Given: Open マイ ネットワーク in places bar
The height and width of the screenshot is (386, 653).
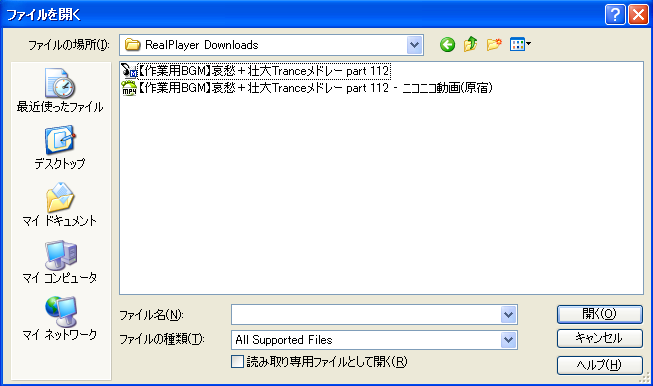Looking at the screenshot, I should pos(60,318).
